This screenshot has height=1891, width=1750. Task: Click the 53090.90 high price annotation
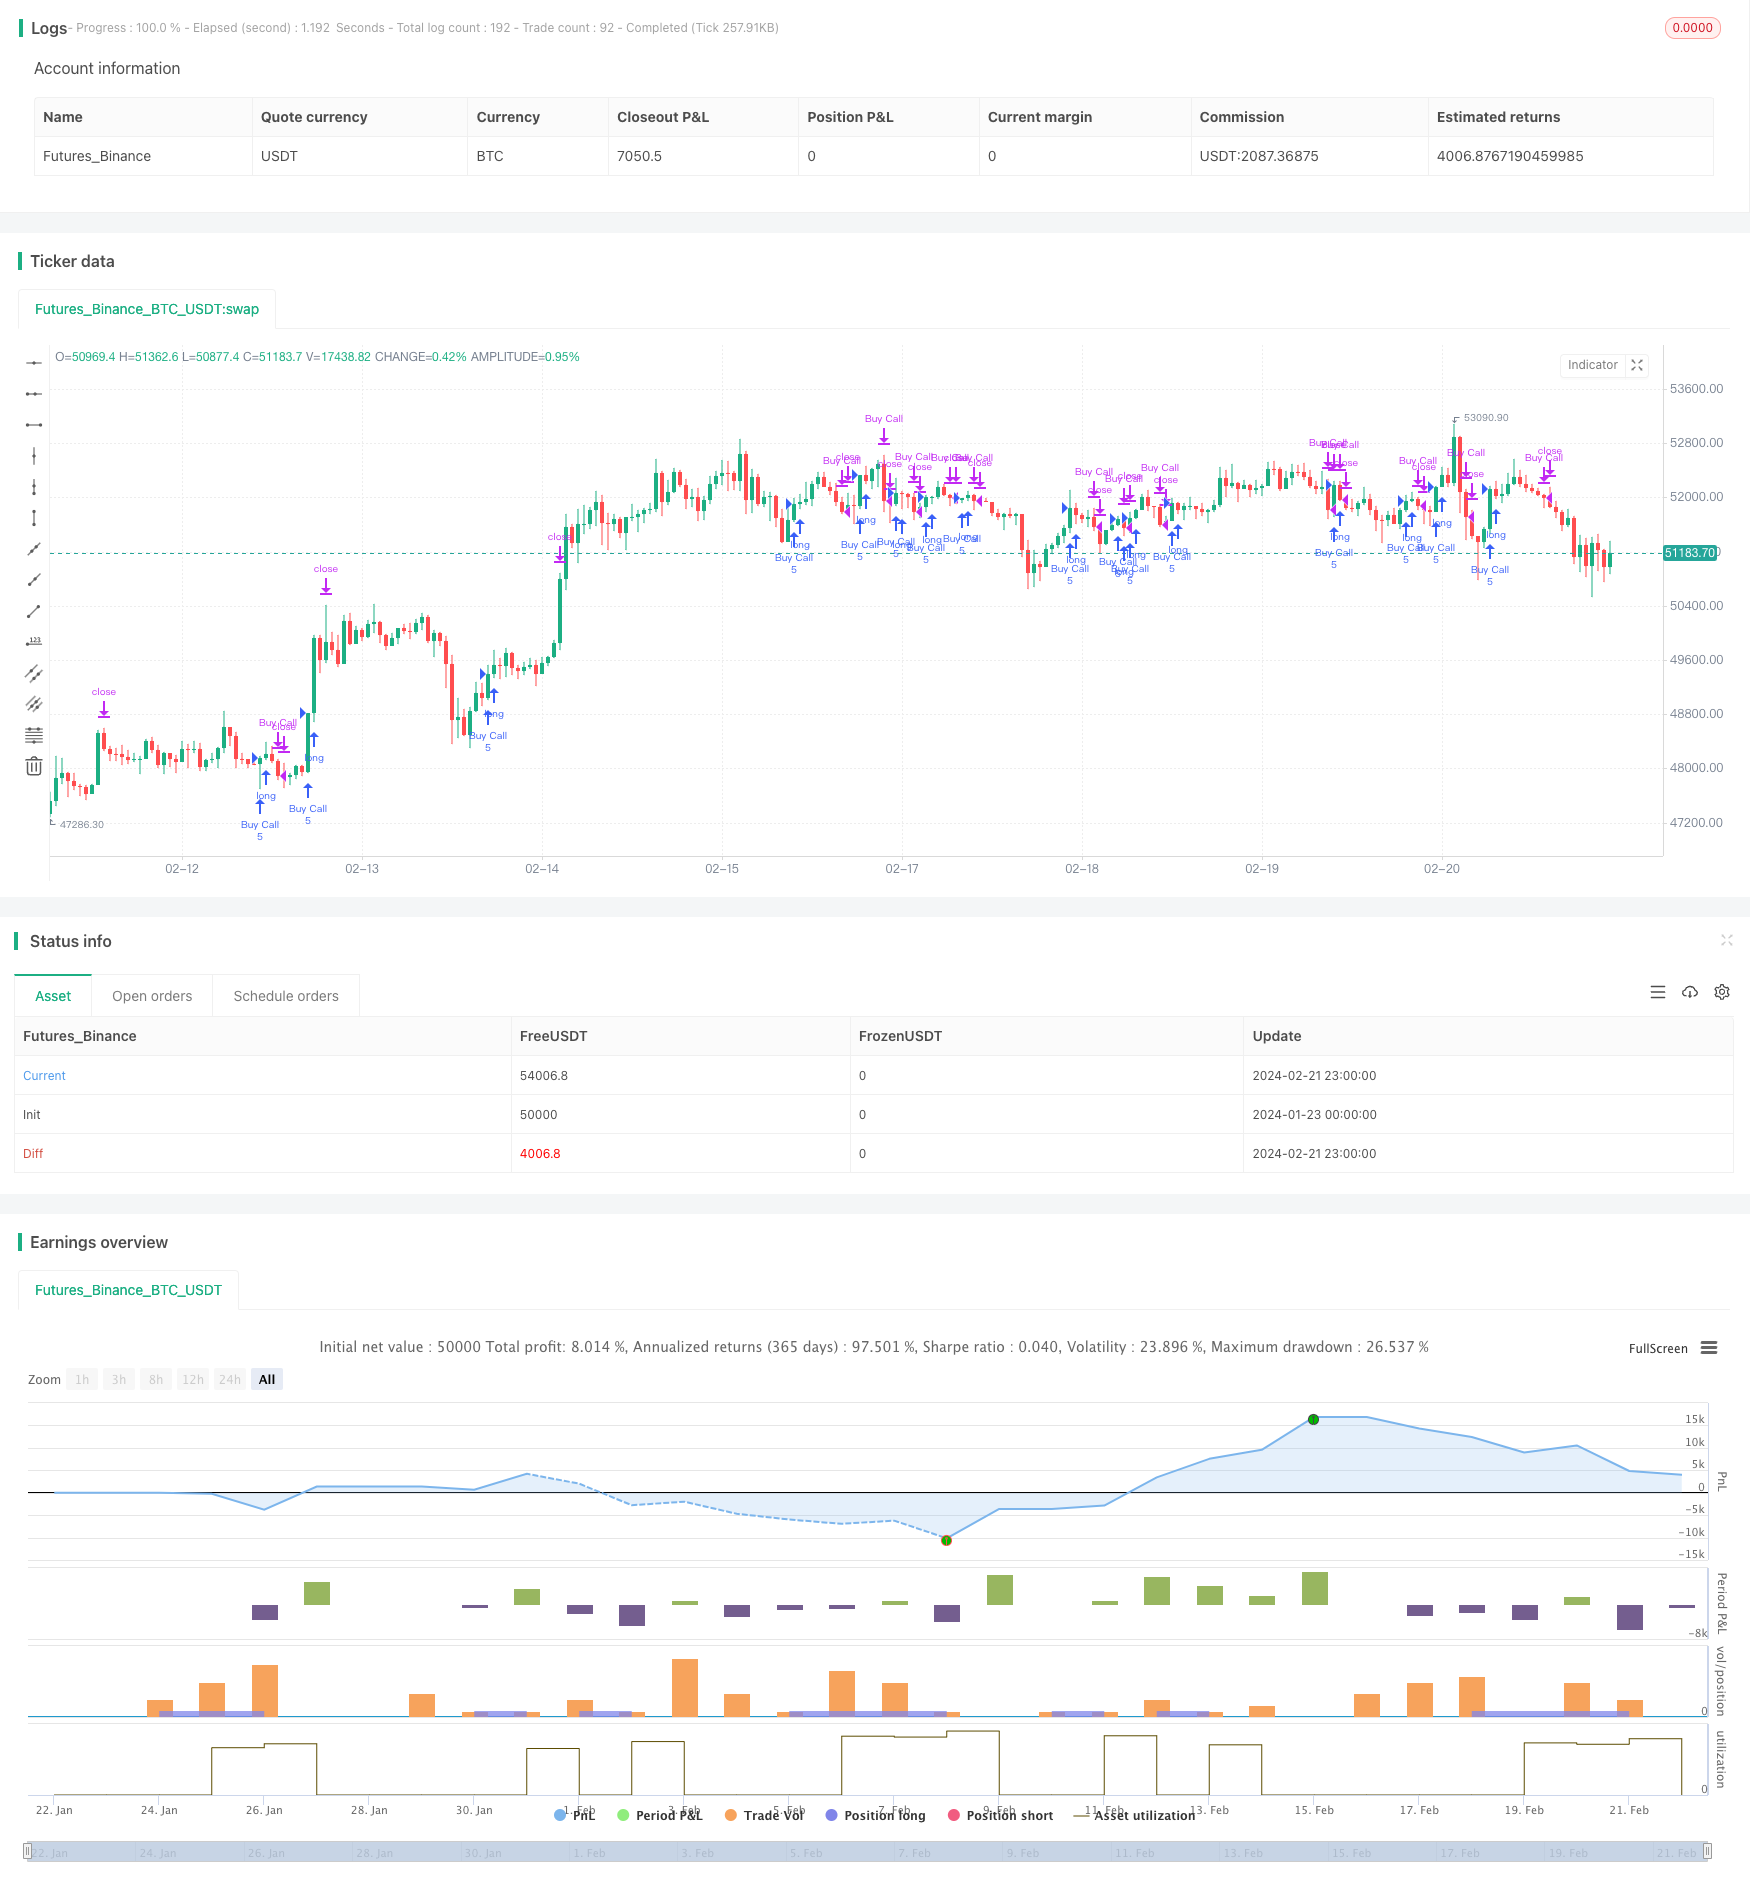pyautogui.click(x=1486, y=418)
